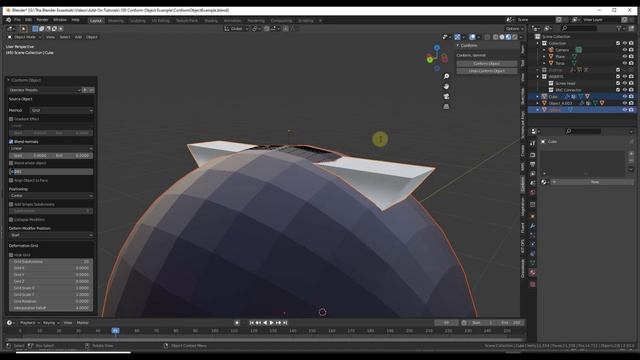The image size is (640, 360).
Task: Toggle viewport overlays icon
Action: 472,37
